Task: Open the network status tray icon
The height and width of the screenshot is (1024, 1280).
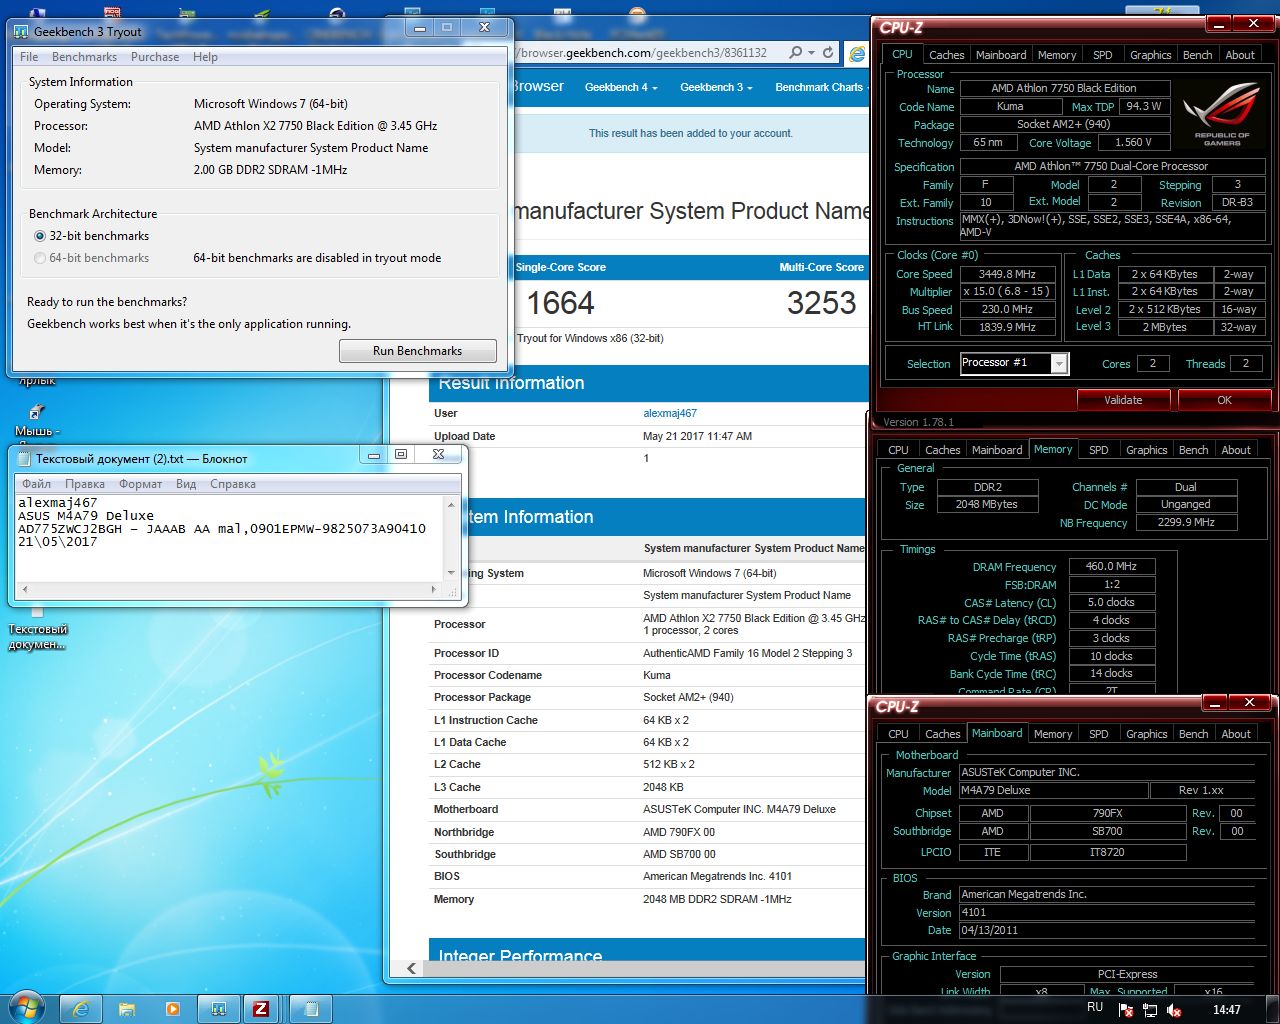Action: 1151,1010
